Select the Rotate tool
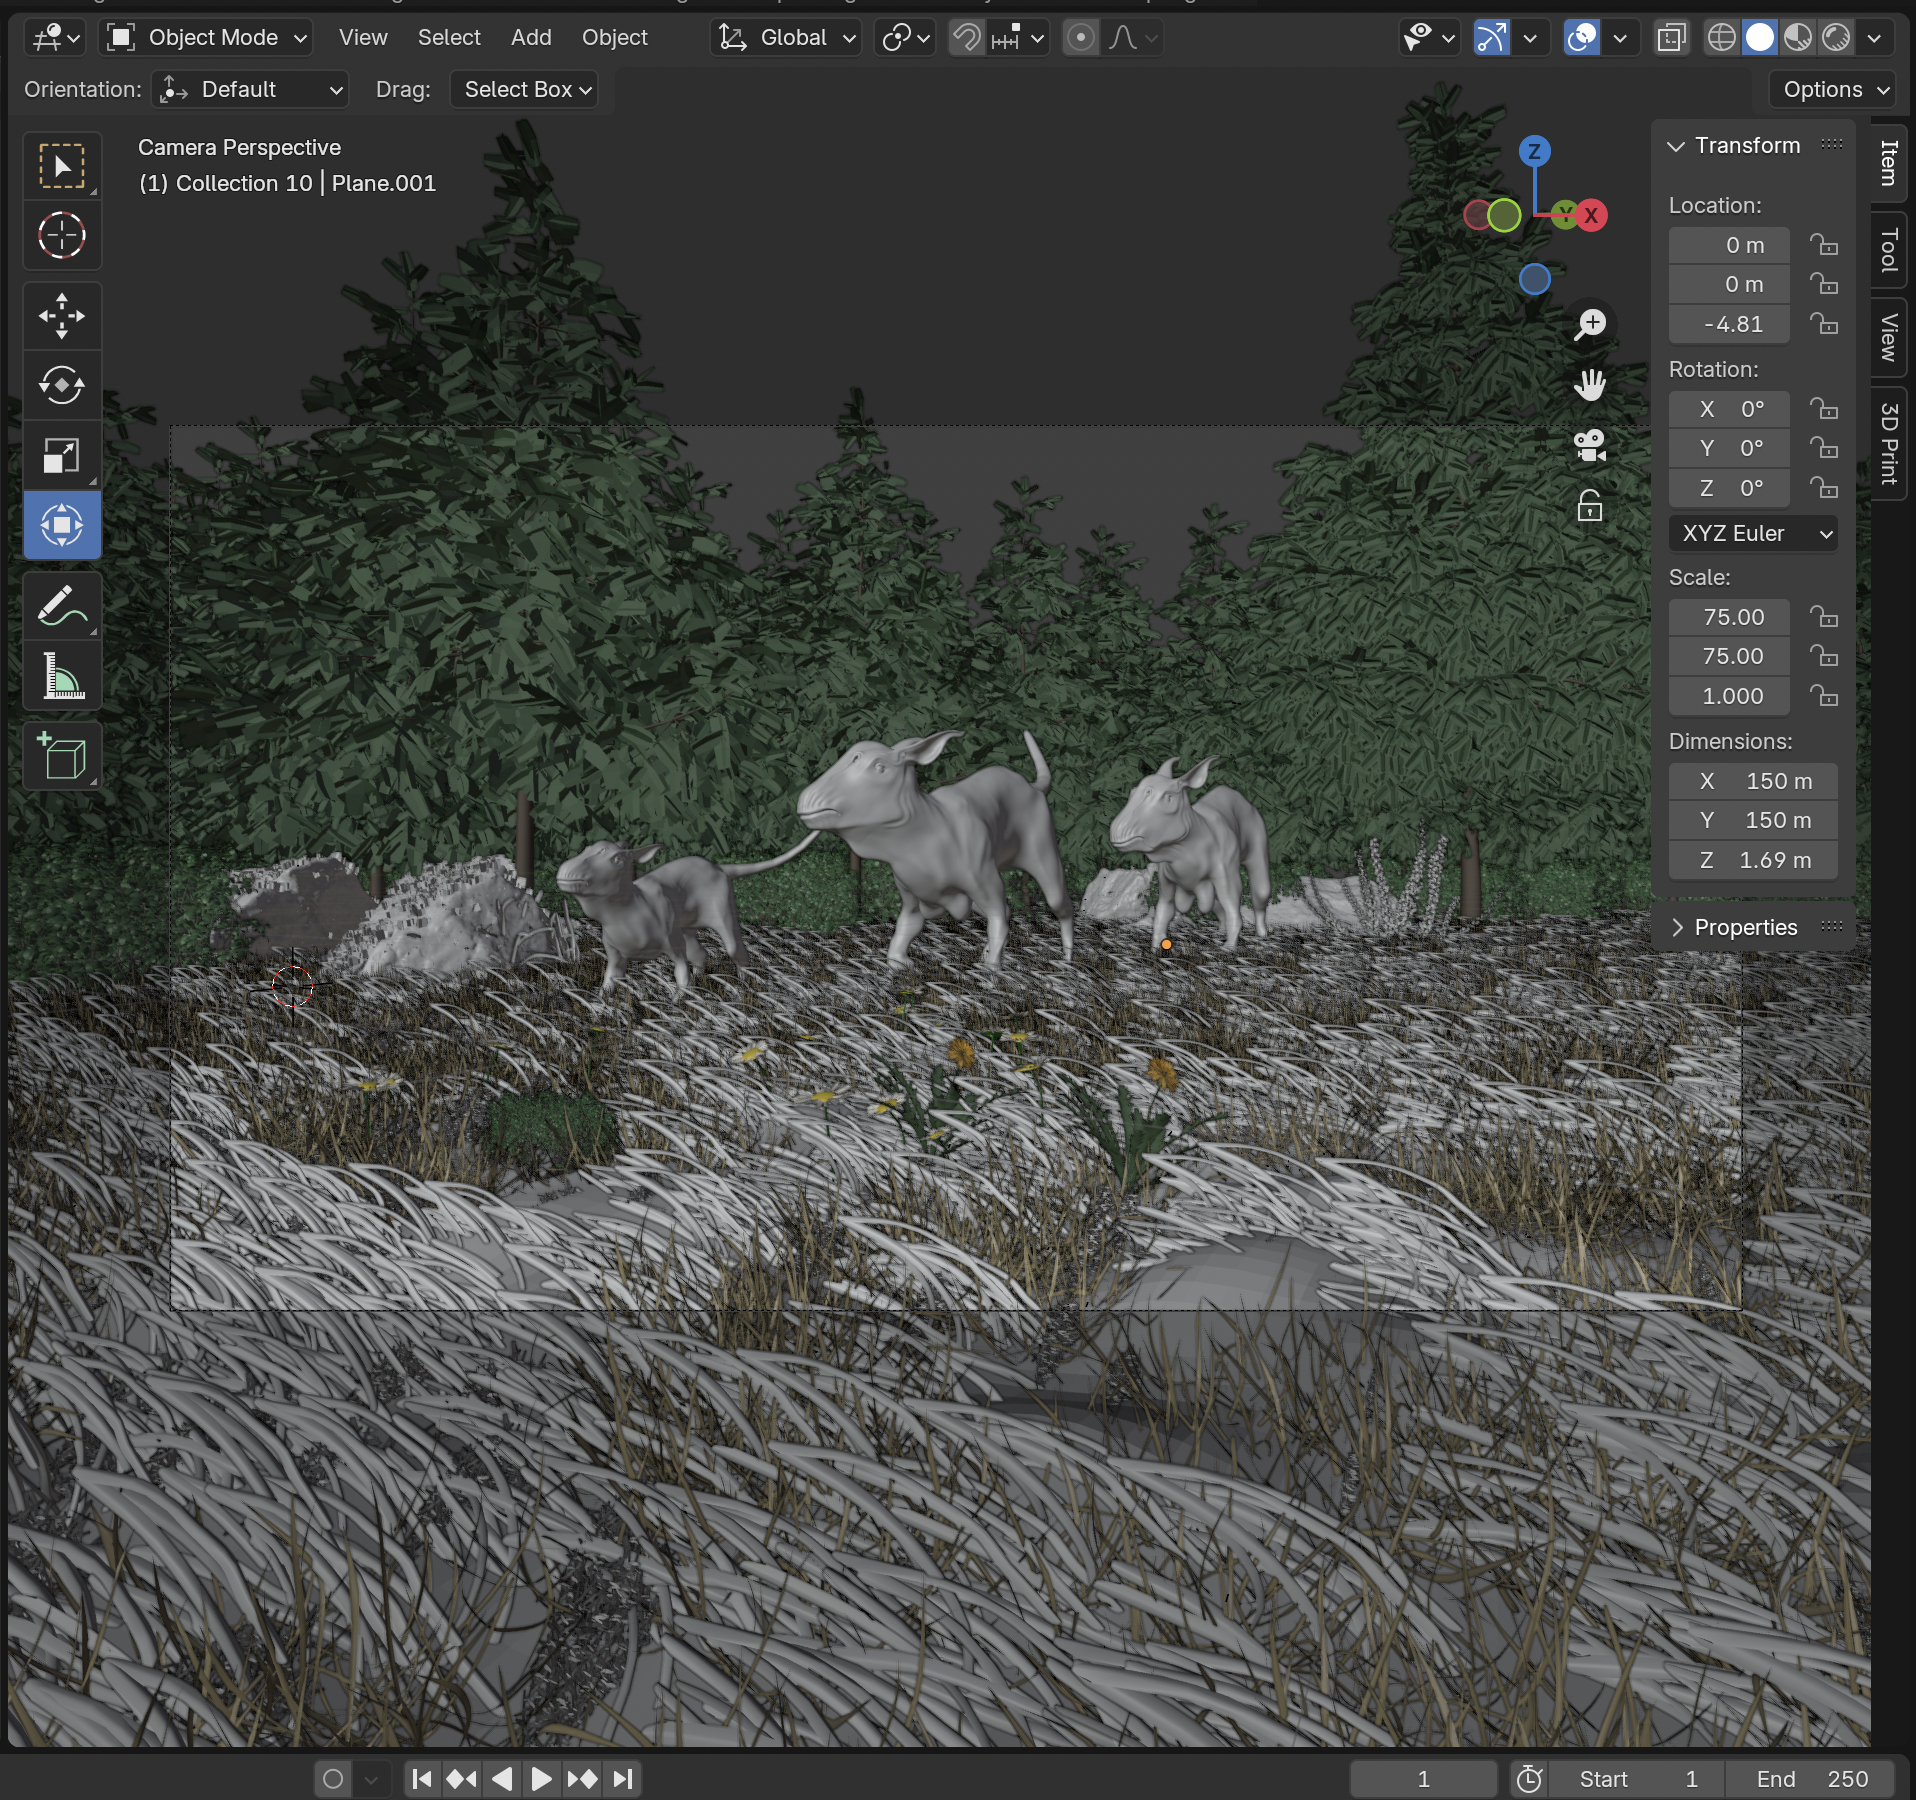This screenshot has height=1800, width=1916. click(x=62, y=385)
